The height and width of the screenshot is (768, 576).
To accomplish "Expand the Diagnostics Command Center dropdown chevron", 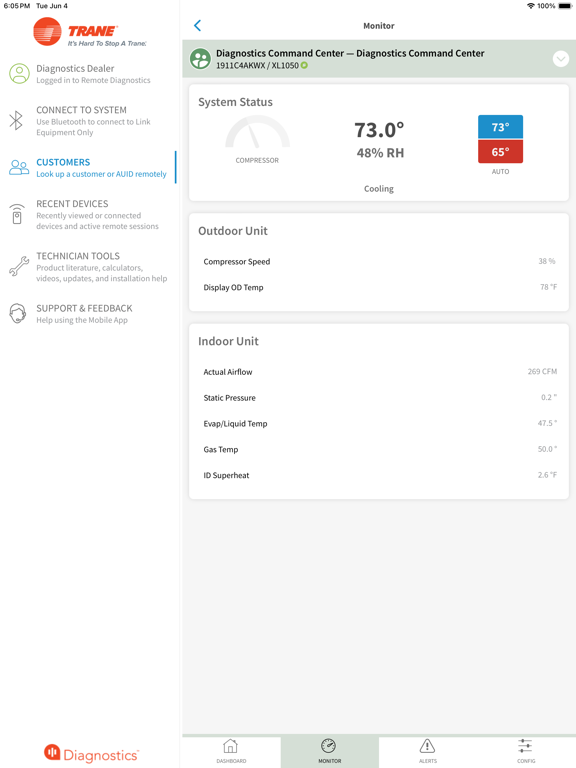I will tap(560, 59).
